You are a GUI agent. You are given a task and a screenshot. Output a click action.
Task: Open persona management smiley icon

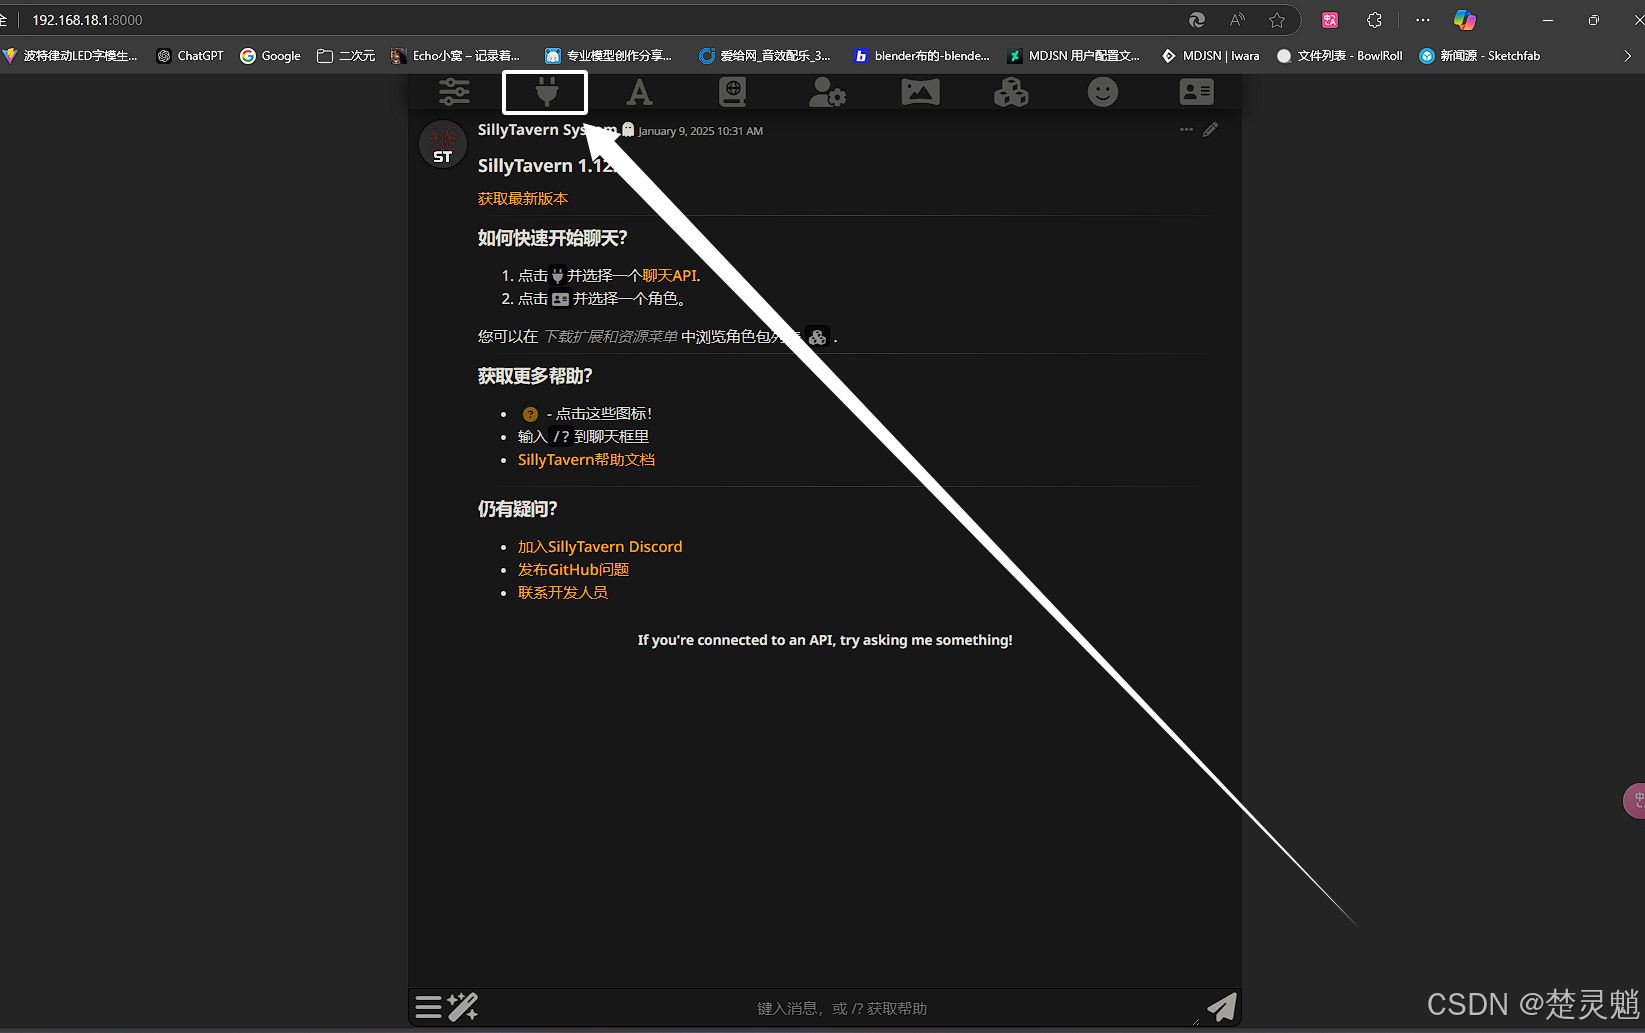pos(1103,92)
